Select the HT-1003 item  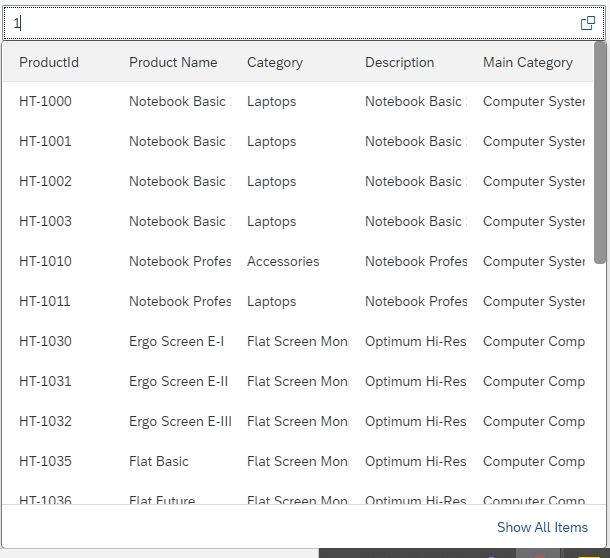coord(46,221)
